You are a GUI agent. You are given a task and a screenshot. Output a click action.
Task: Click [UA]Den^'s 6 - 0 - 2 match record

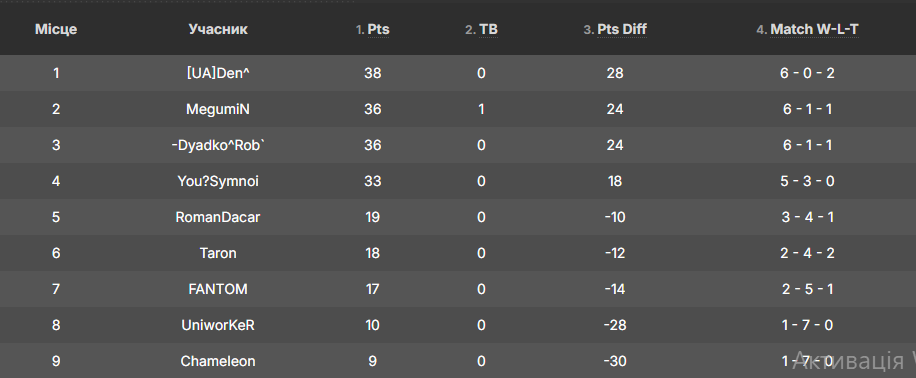(807, 73)
